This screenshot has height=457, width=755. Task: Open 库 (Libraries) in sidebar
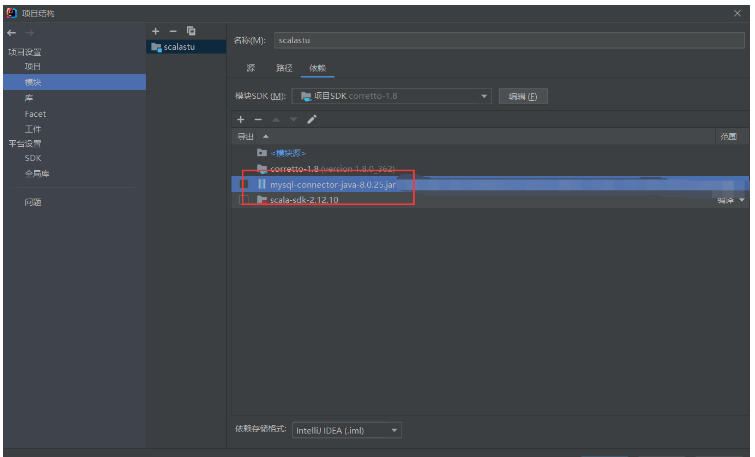[x=29, y=98]
